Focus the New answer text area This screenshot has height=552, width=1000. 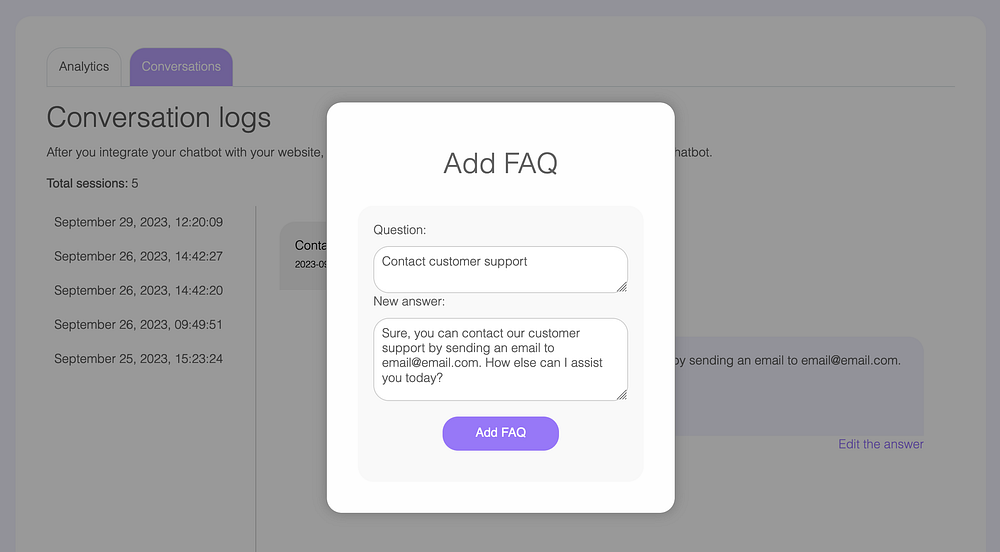(x=495, y=359)
